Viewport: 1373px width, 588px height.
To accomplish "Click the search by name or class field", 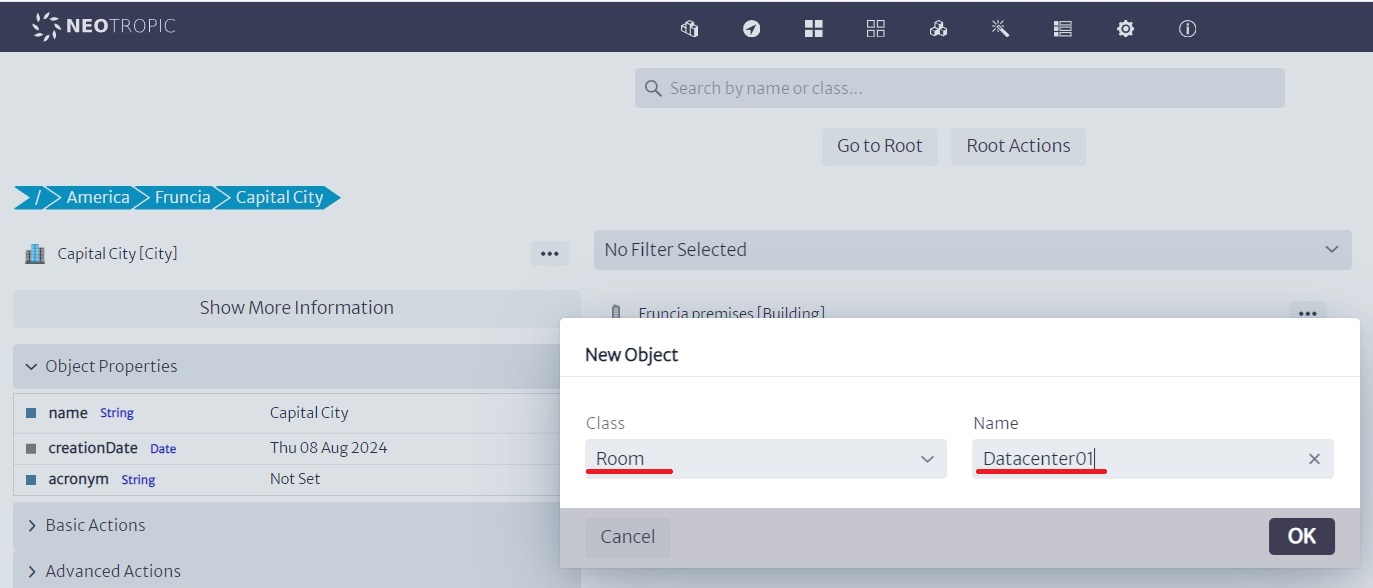I will (959, 88).
